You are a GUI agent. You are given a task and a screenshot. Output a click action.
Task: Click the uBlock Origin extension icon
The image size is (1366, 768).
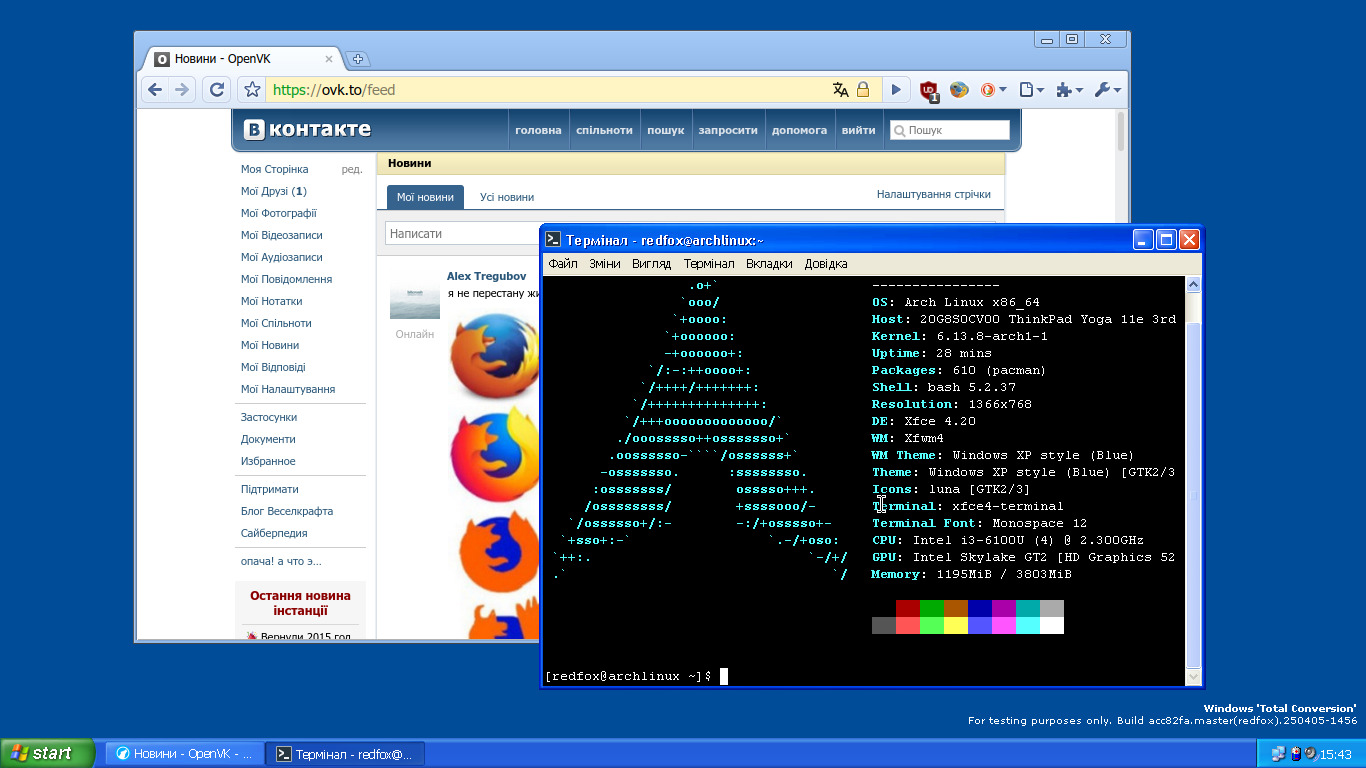(x=929, y=90)
